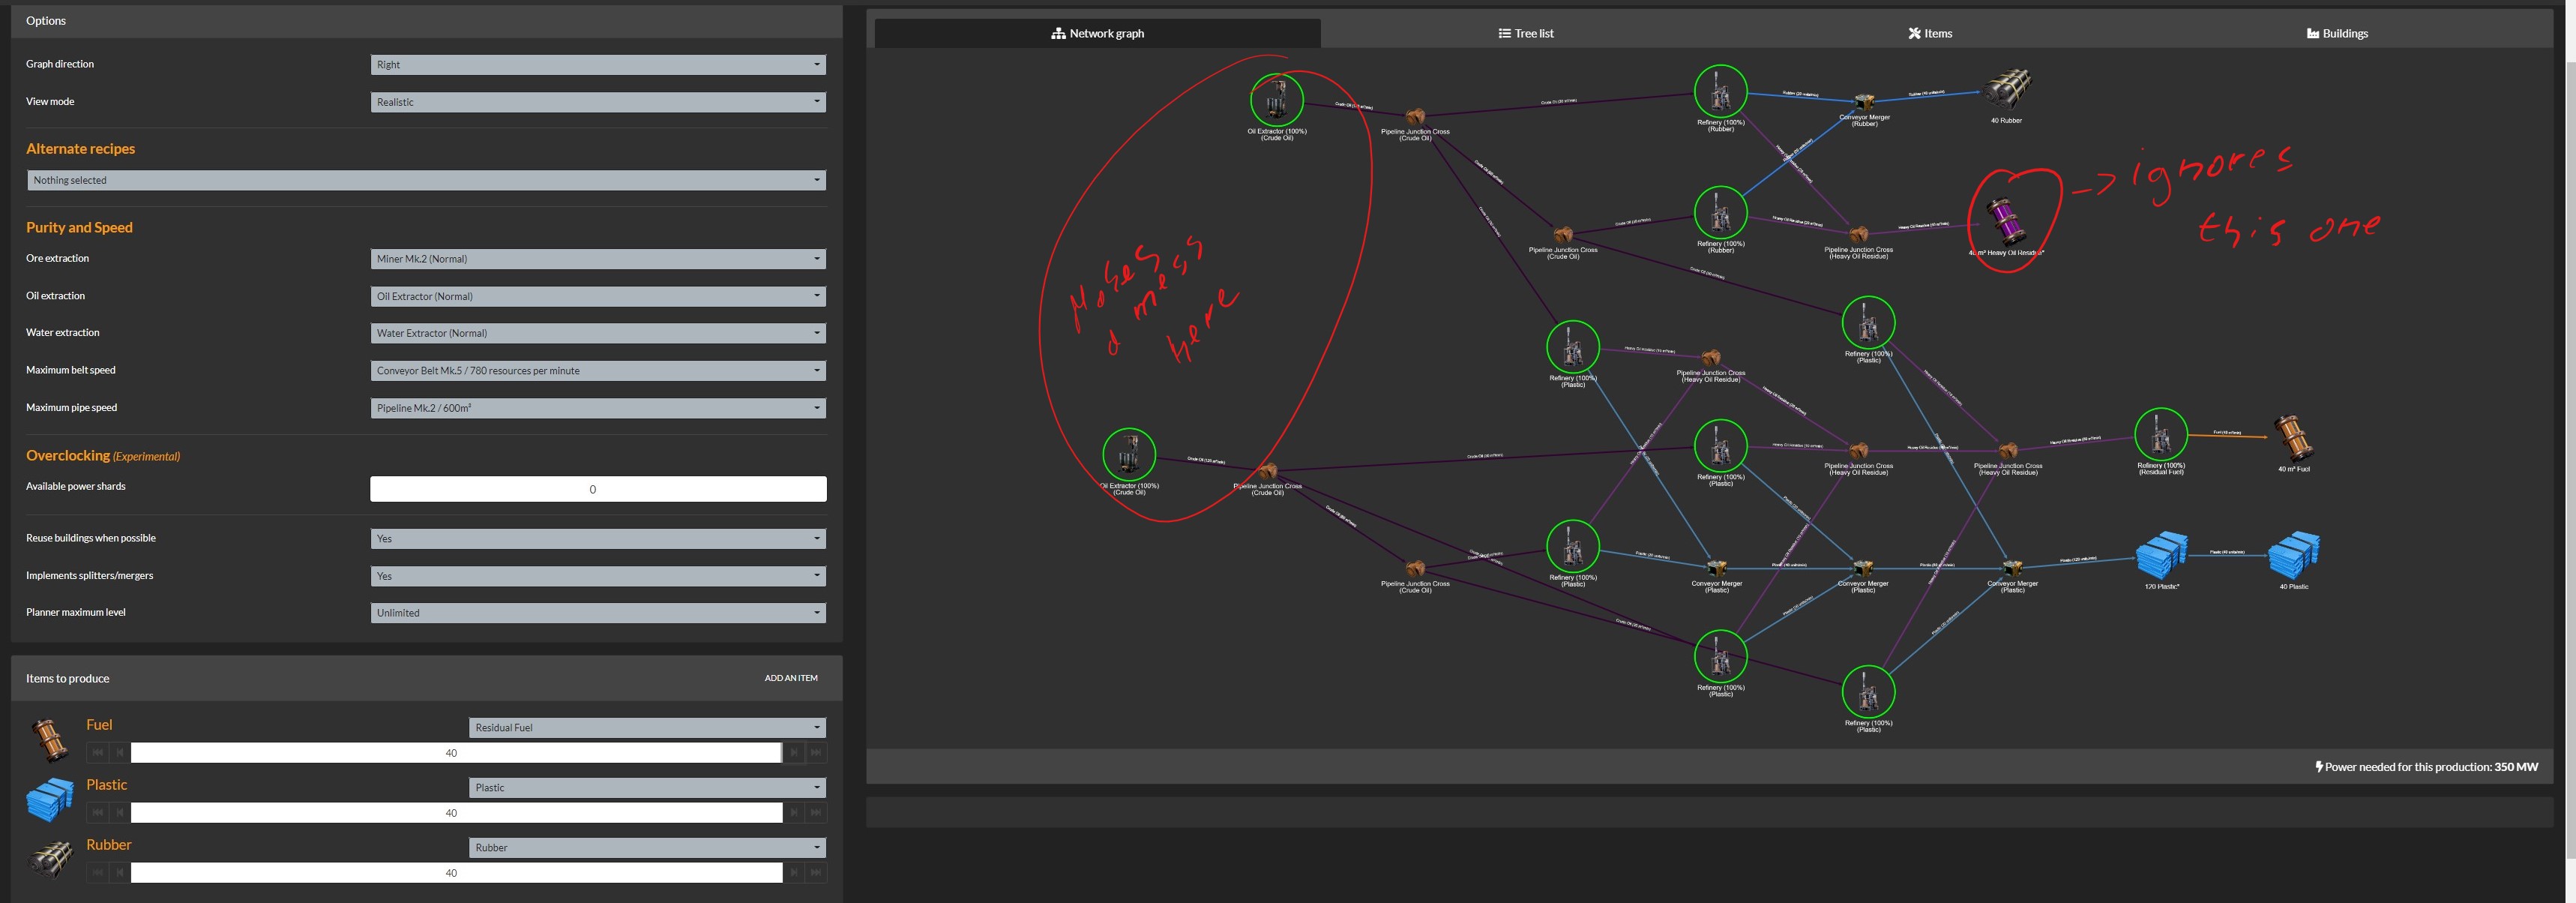Expand the Maximum belt speed dropdown
The width and height of the screenshot is (2576, 903).
pos(597,370)
